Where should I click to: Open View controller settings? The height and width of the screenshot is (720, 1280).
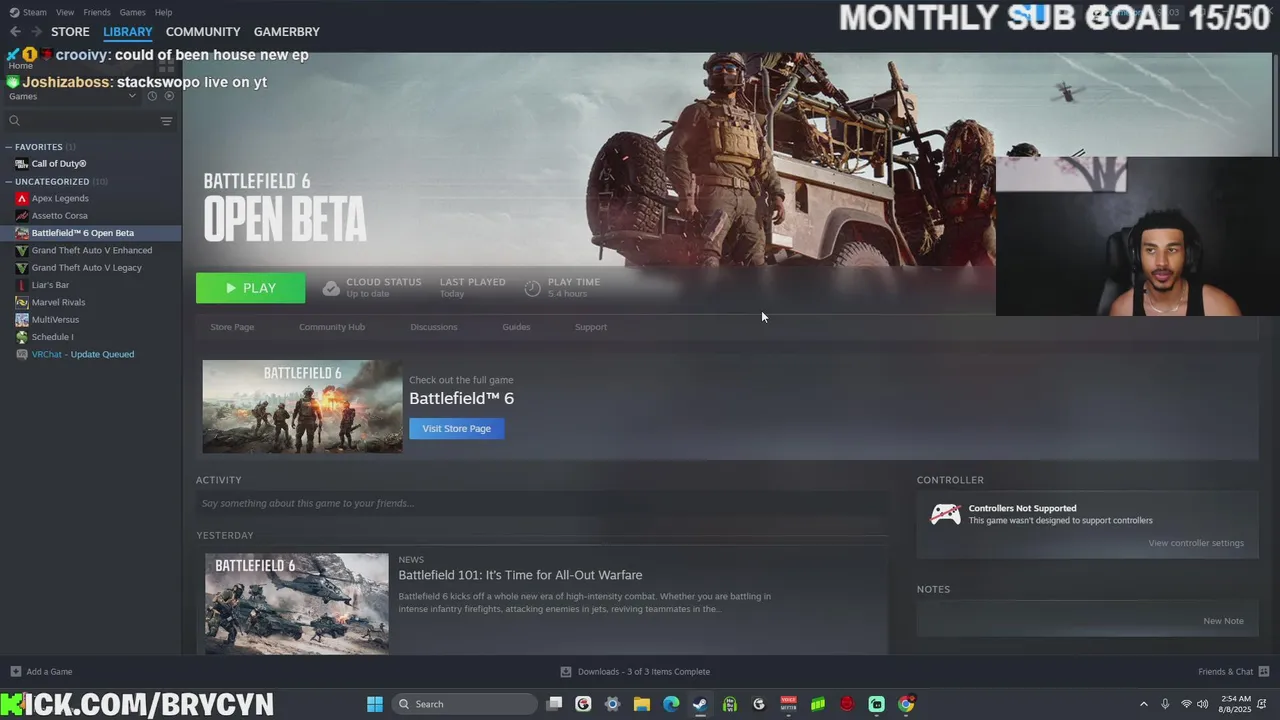pos(1196,543)
